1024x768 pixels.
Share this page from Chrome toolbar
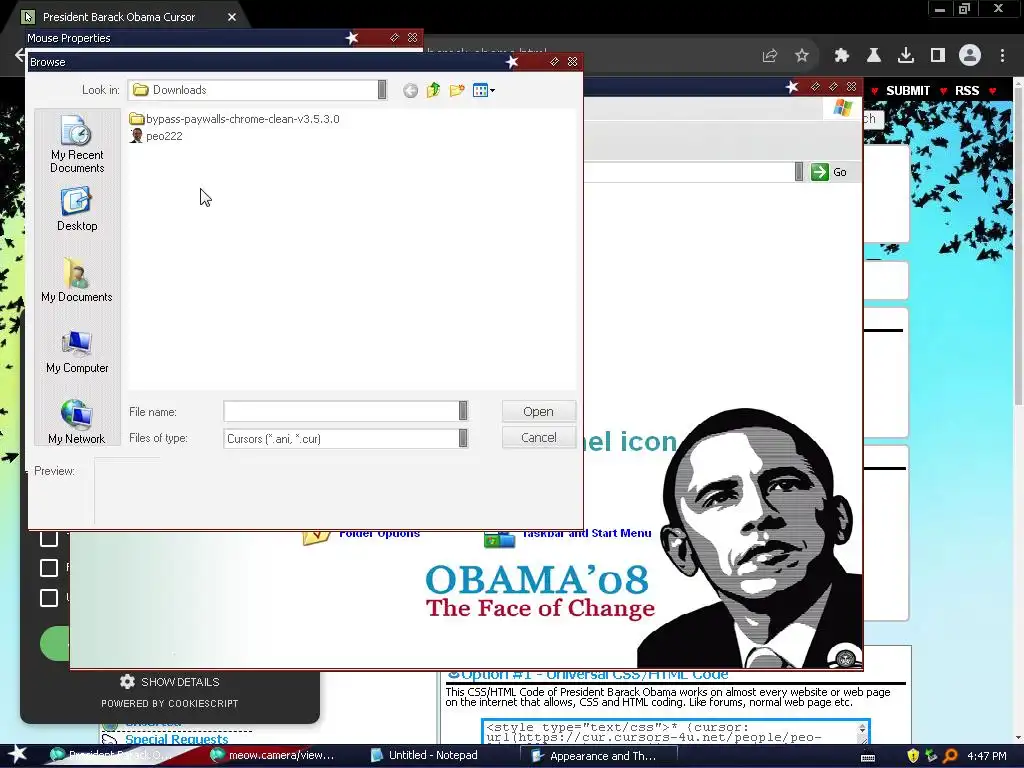coord(769,56)
